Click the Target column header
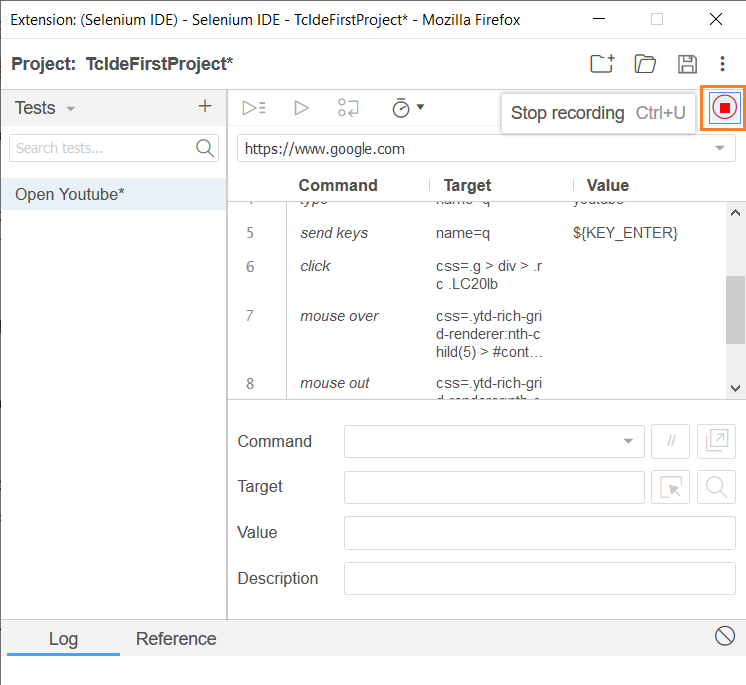 (467, 185)
